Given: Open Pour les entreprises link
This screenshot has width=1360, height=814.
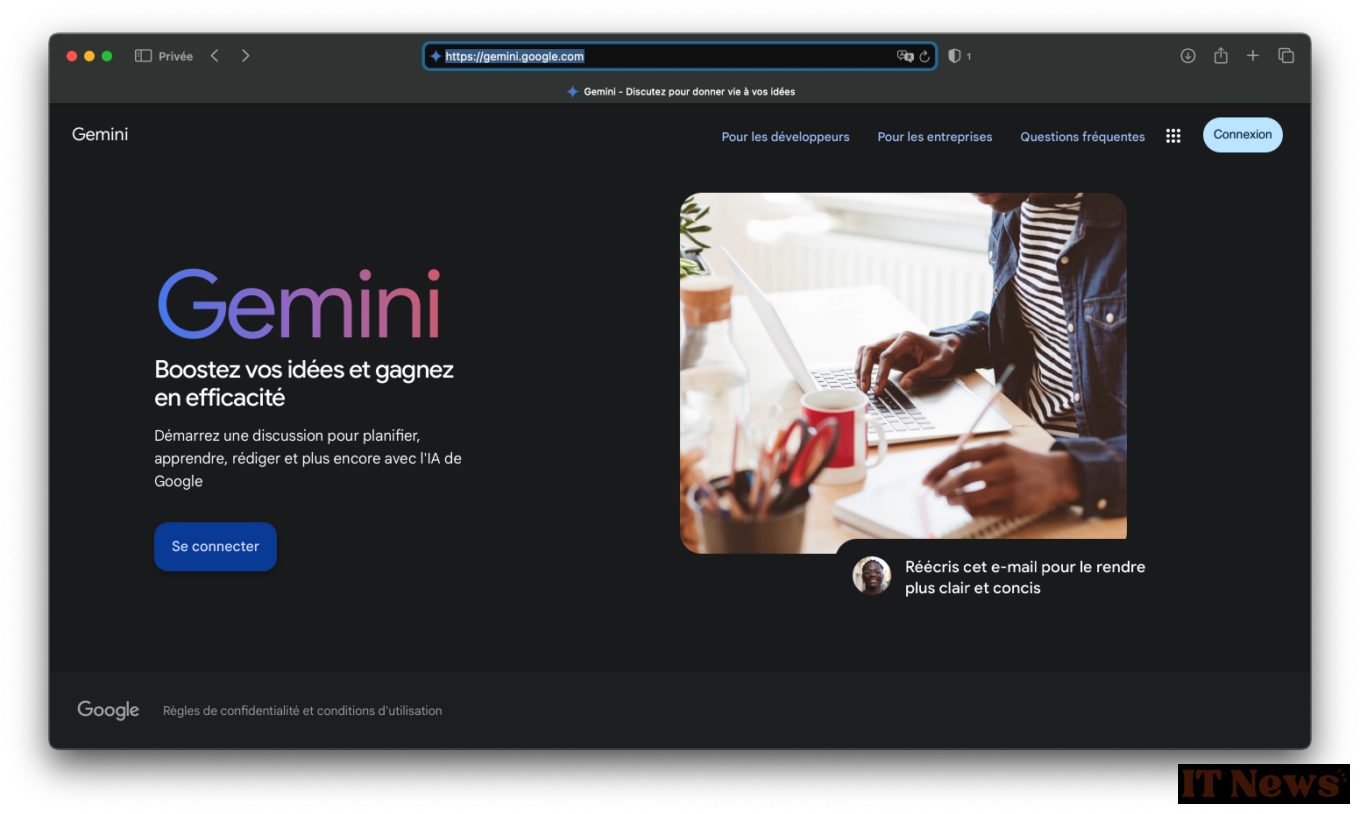Looking at the screenshot, I should pos(935,137).
